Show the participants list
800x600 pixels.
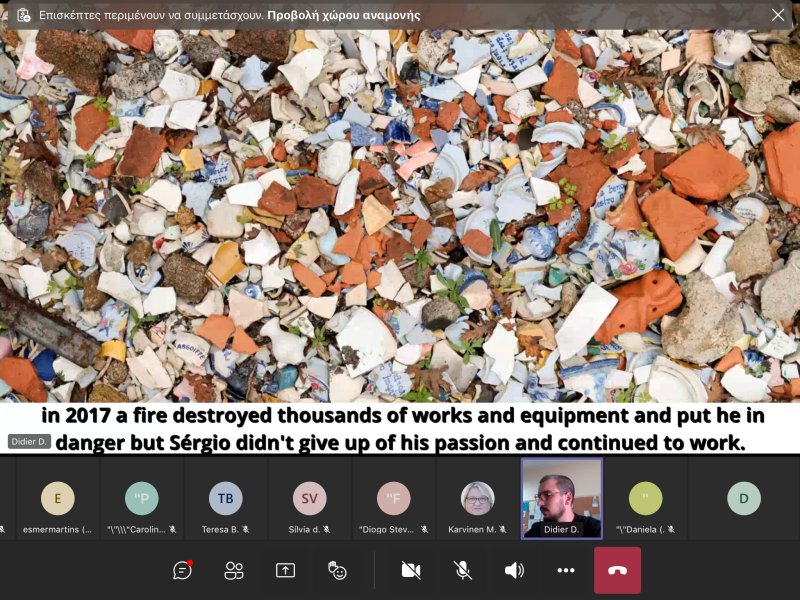[234, 570]
